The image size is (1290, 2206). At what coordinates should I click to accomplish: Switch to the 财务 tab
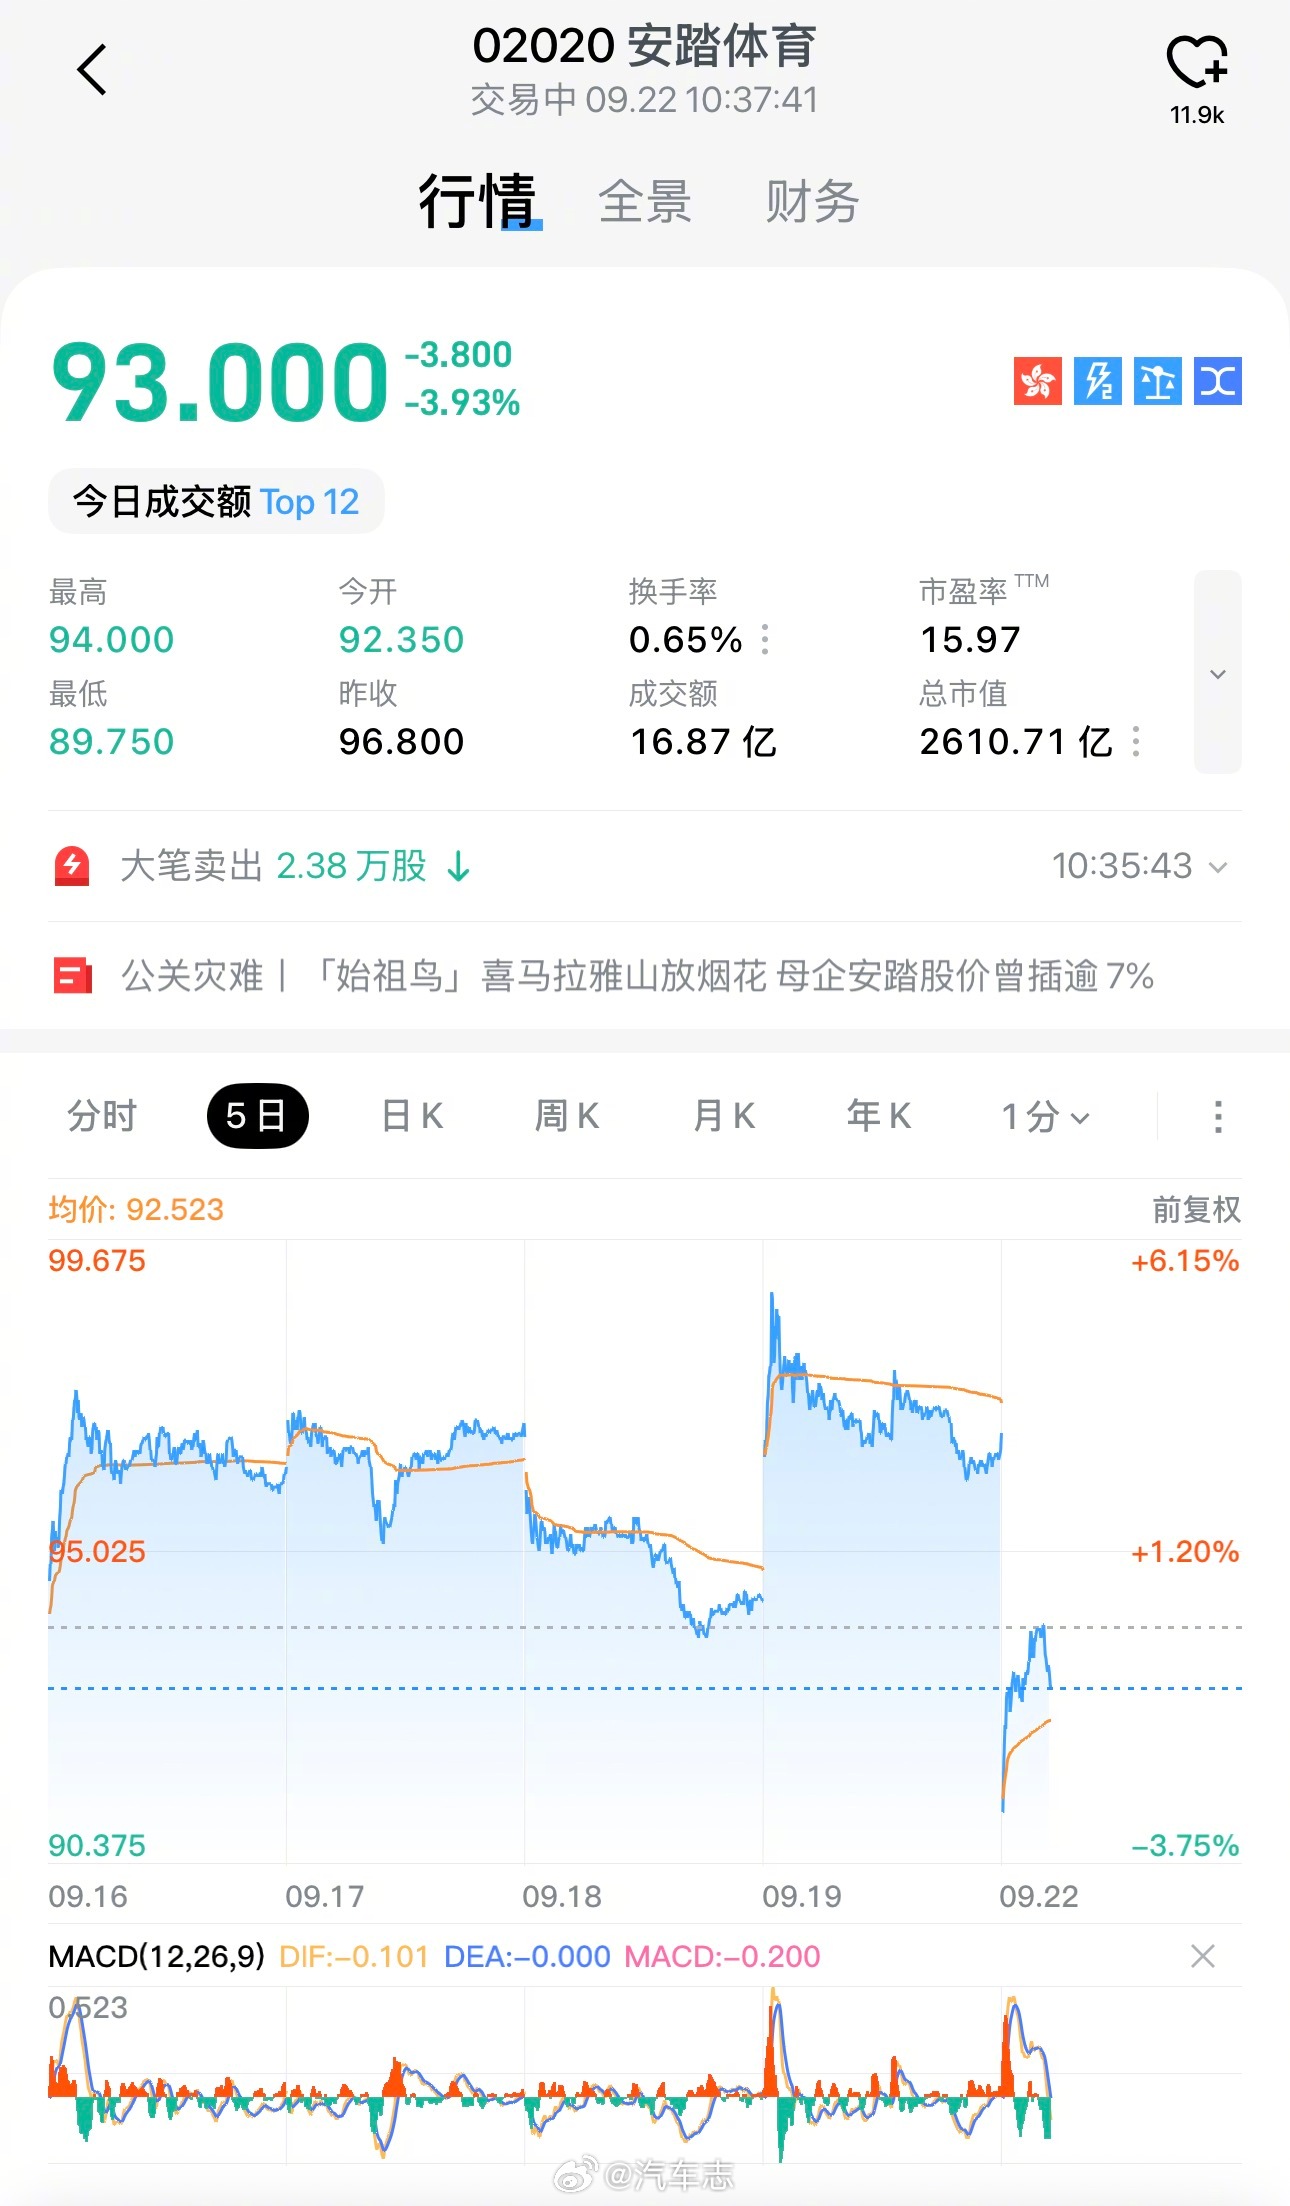click(812, 202)
